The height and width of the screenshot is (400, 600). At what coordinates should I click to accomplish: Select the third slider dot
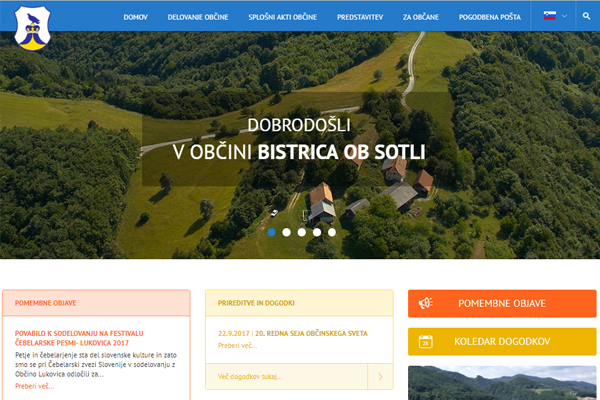click(x=302, y=231)
